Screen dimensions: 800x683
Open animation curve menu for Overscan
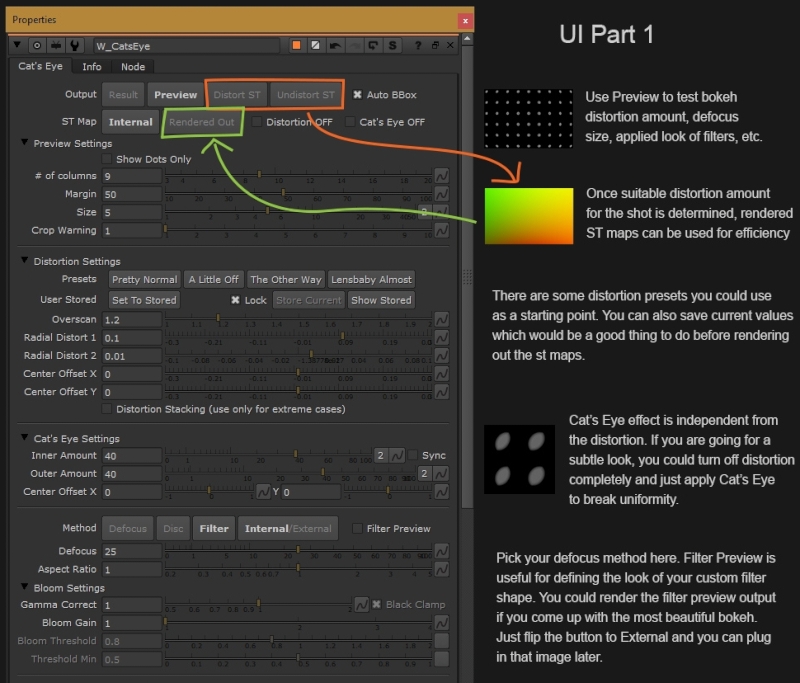440,320
